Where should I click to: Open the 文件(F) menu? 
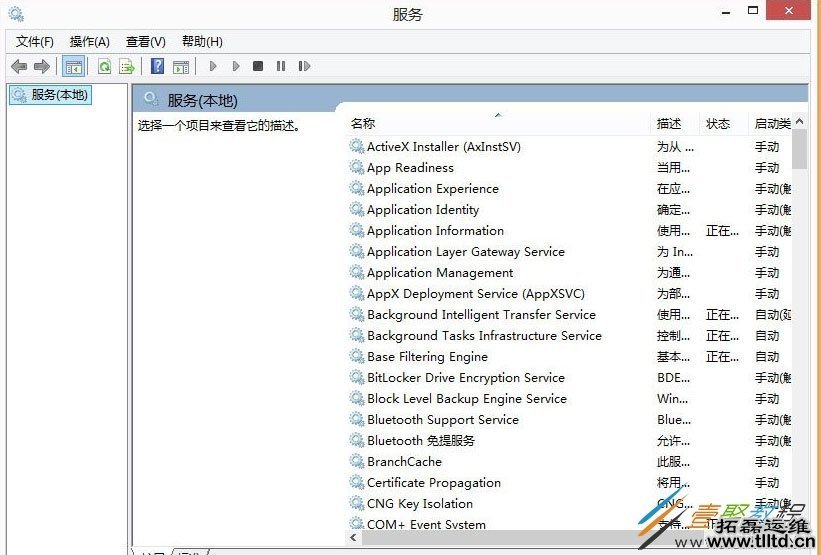[35, 41]
